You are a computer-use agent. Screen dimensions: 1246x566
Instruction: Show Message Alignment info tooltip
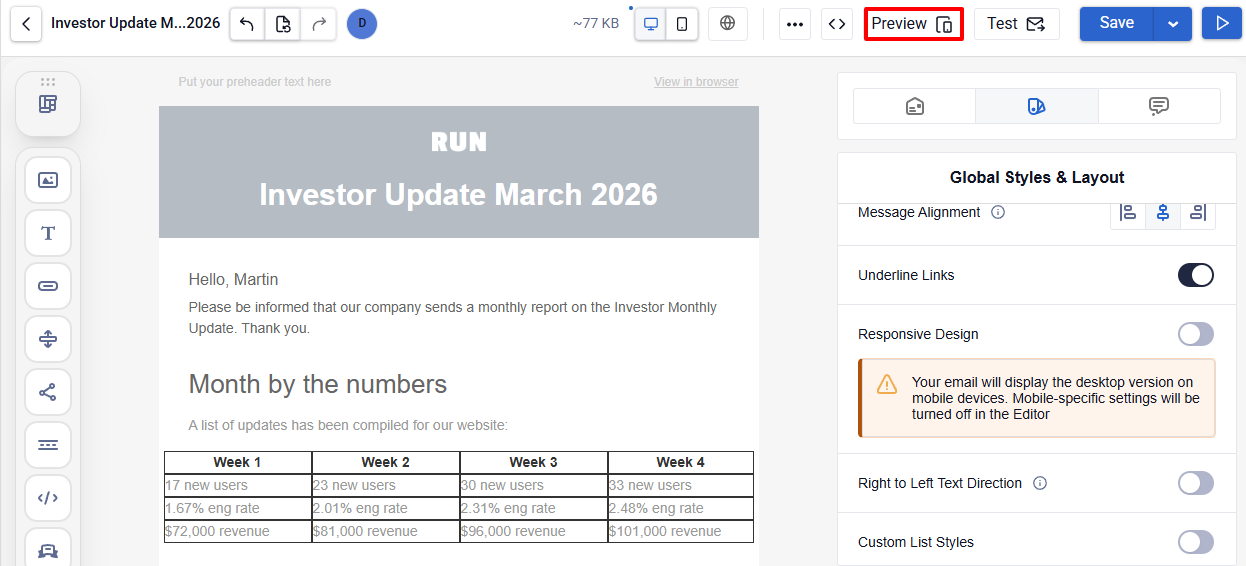point(998,212)
